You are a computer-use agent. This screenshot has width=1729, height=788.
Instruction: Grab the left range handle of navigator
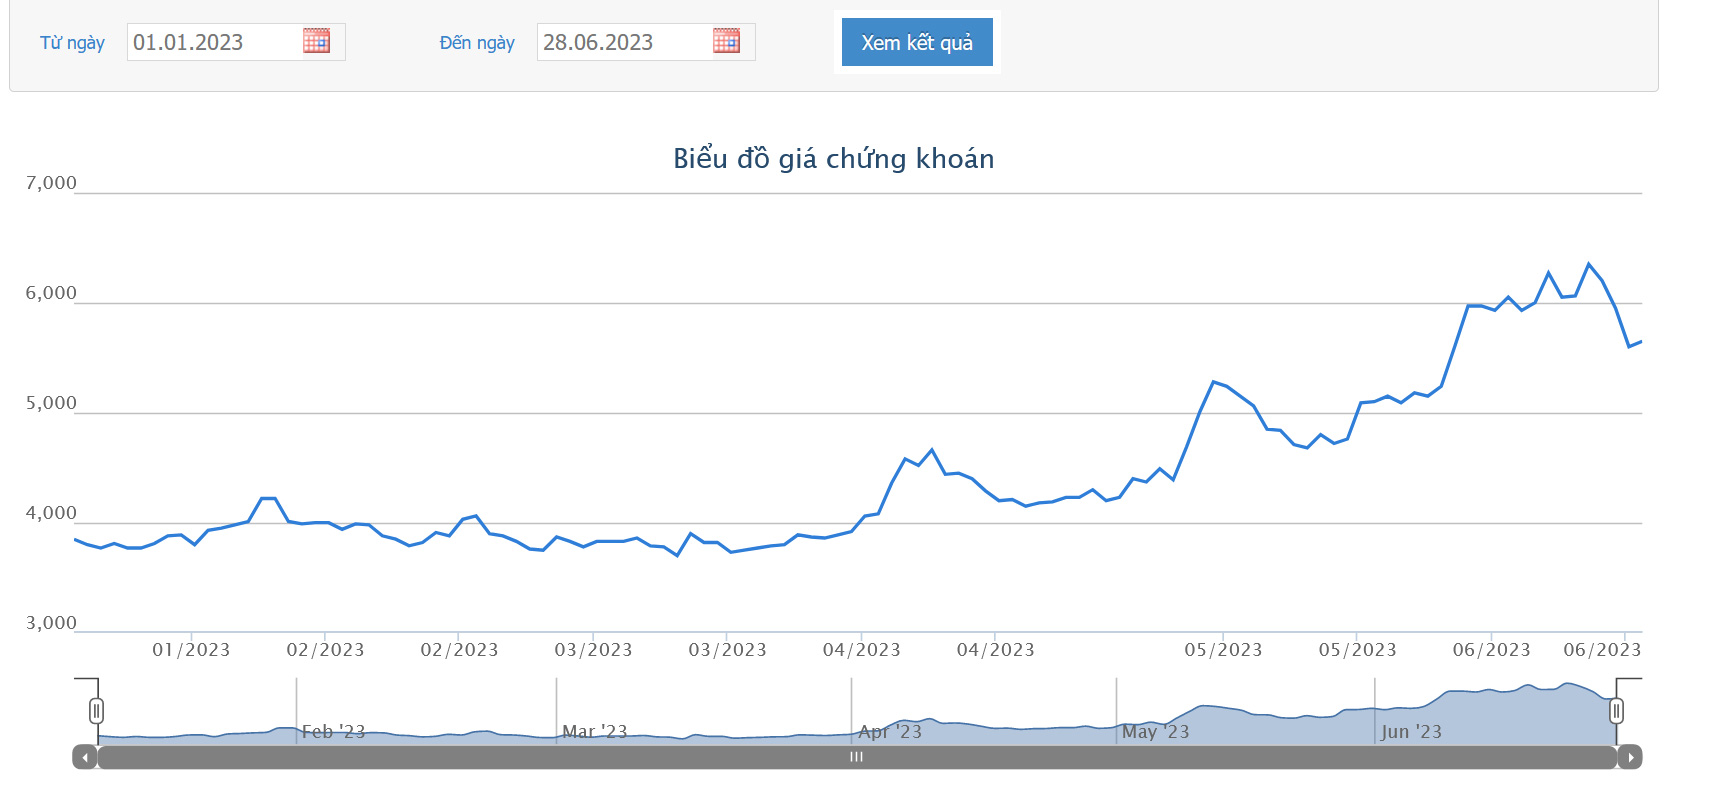(96, 711)
